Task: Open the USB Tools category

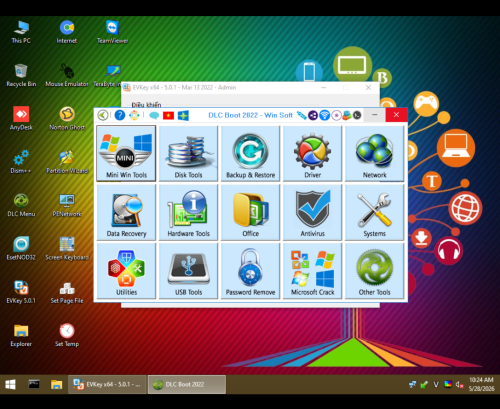Action: (188, 271)
